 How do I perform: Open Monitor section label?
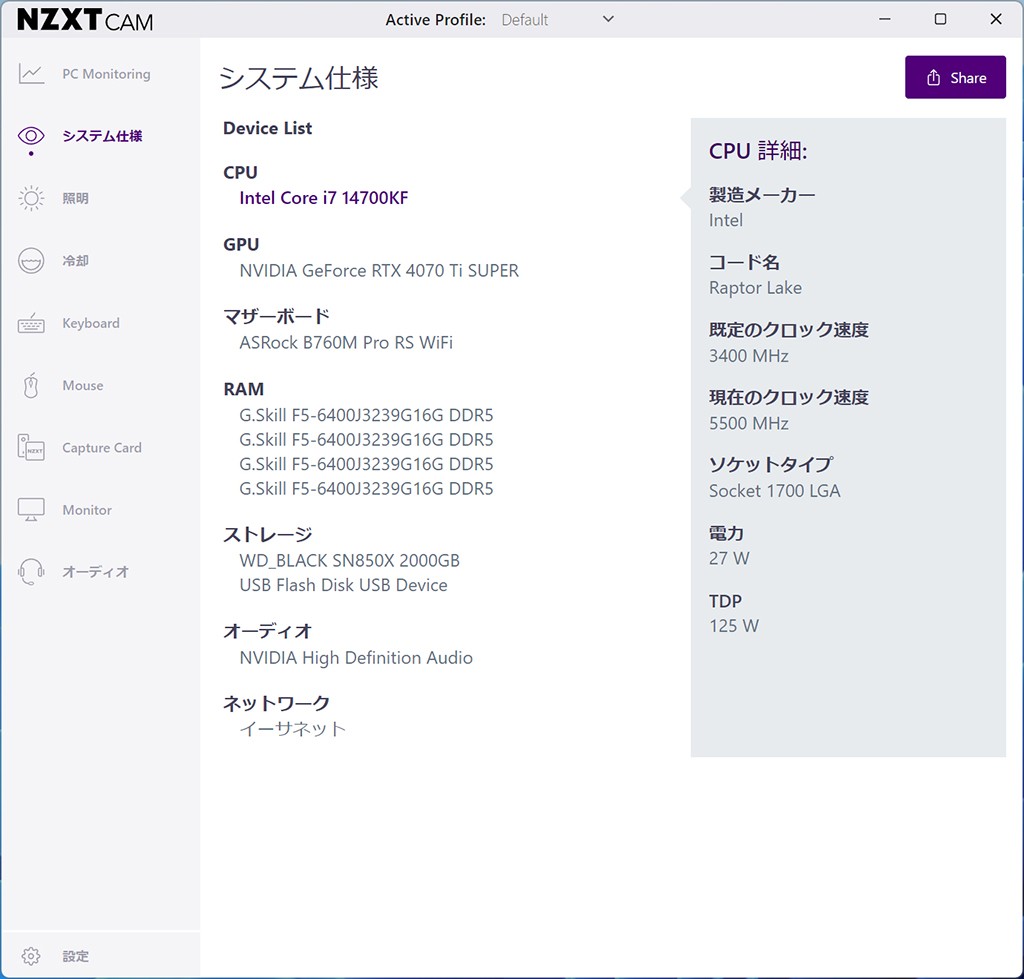coord(87,509)
